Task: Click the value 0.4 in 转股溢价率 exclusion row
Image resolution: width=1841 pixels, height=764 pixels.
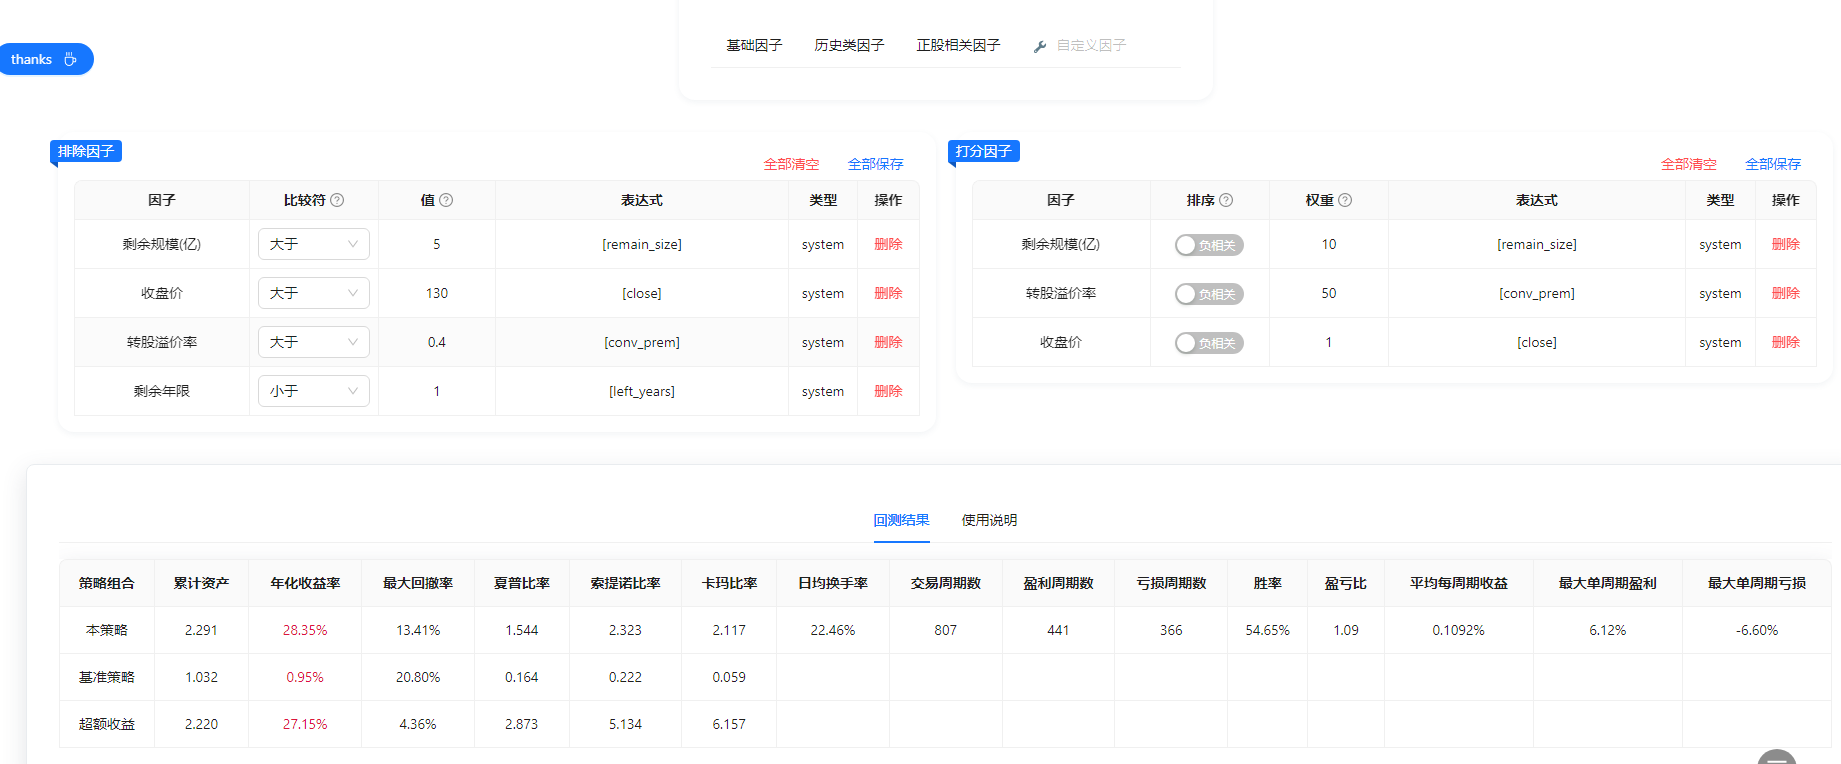Action: click(x=437, y=342)
